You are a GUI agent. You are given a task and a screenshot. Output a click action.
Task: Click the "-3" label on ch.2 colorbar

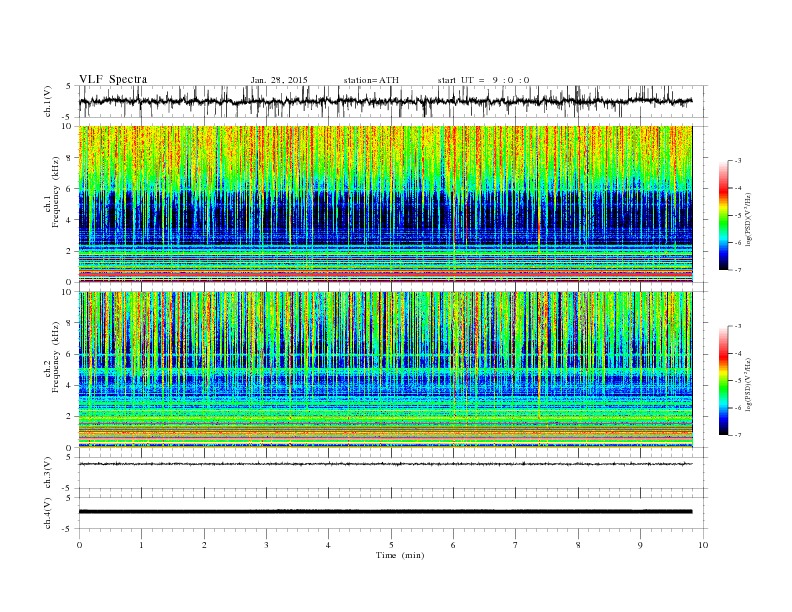coord(737,326)
